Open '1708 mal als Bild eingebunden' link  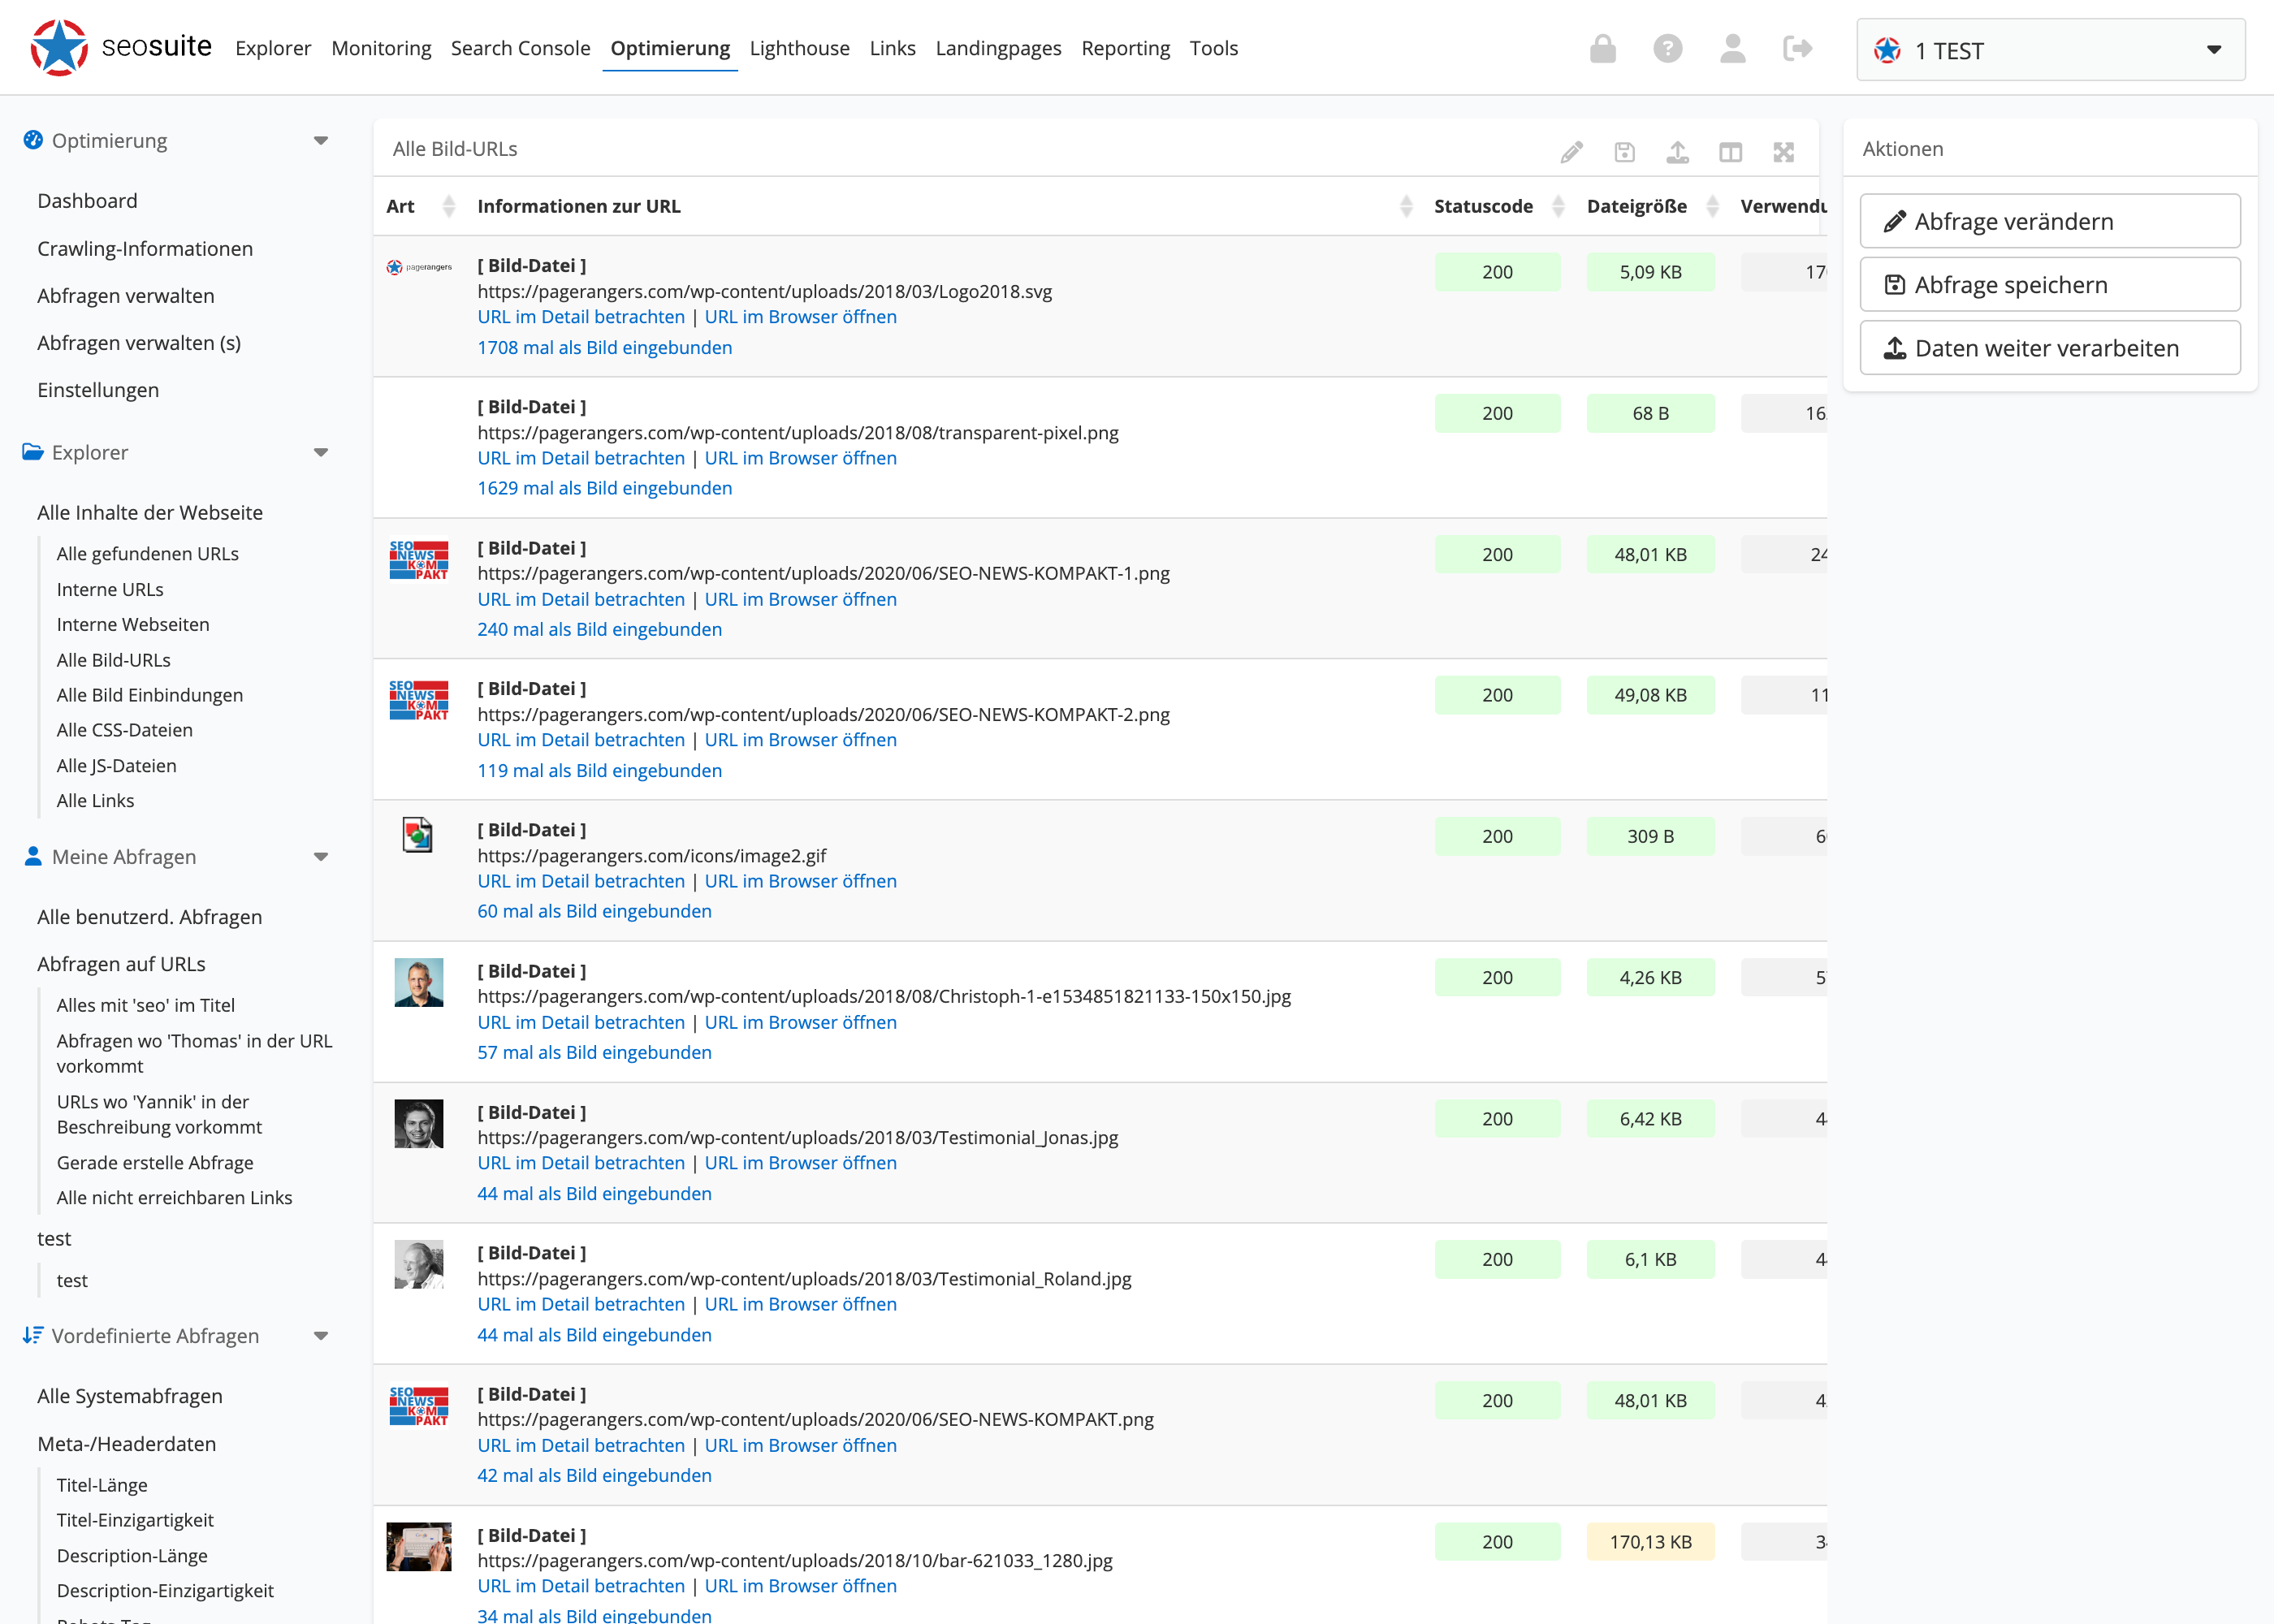coord(604,347)
